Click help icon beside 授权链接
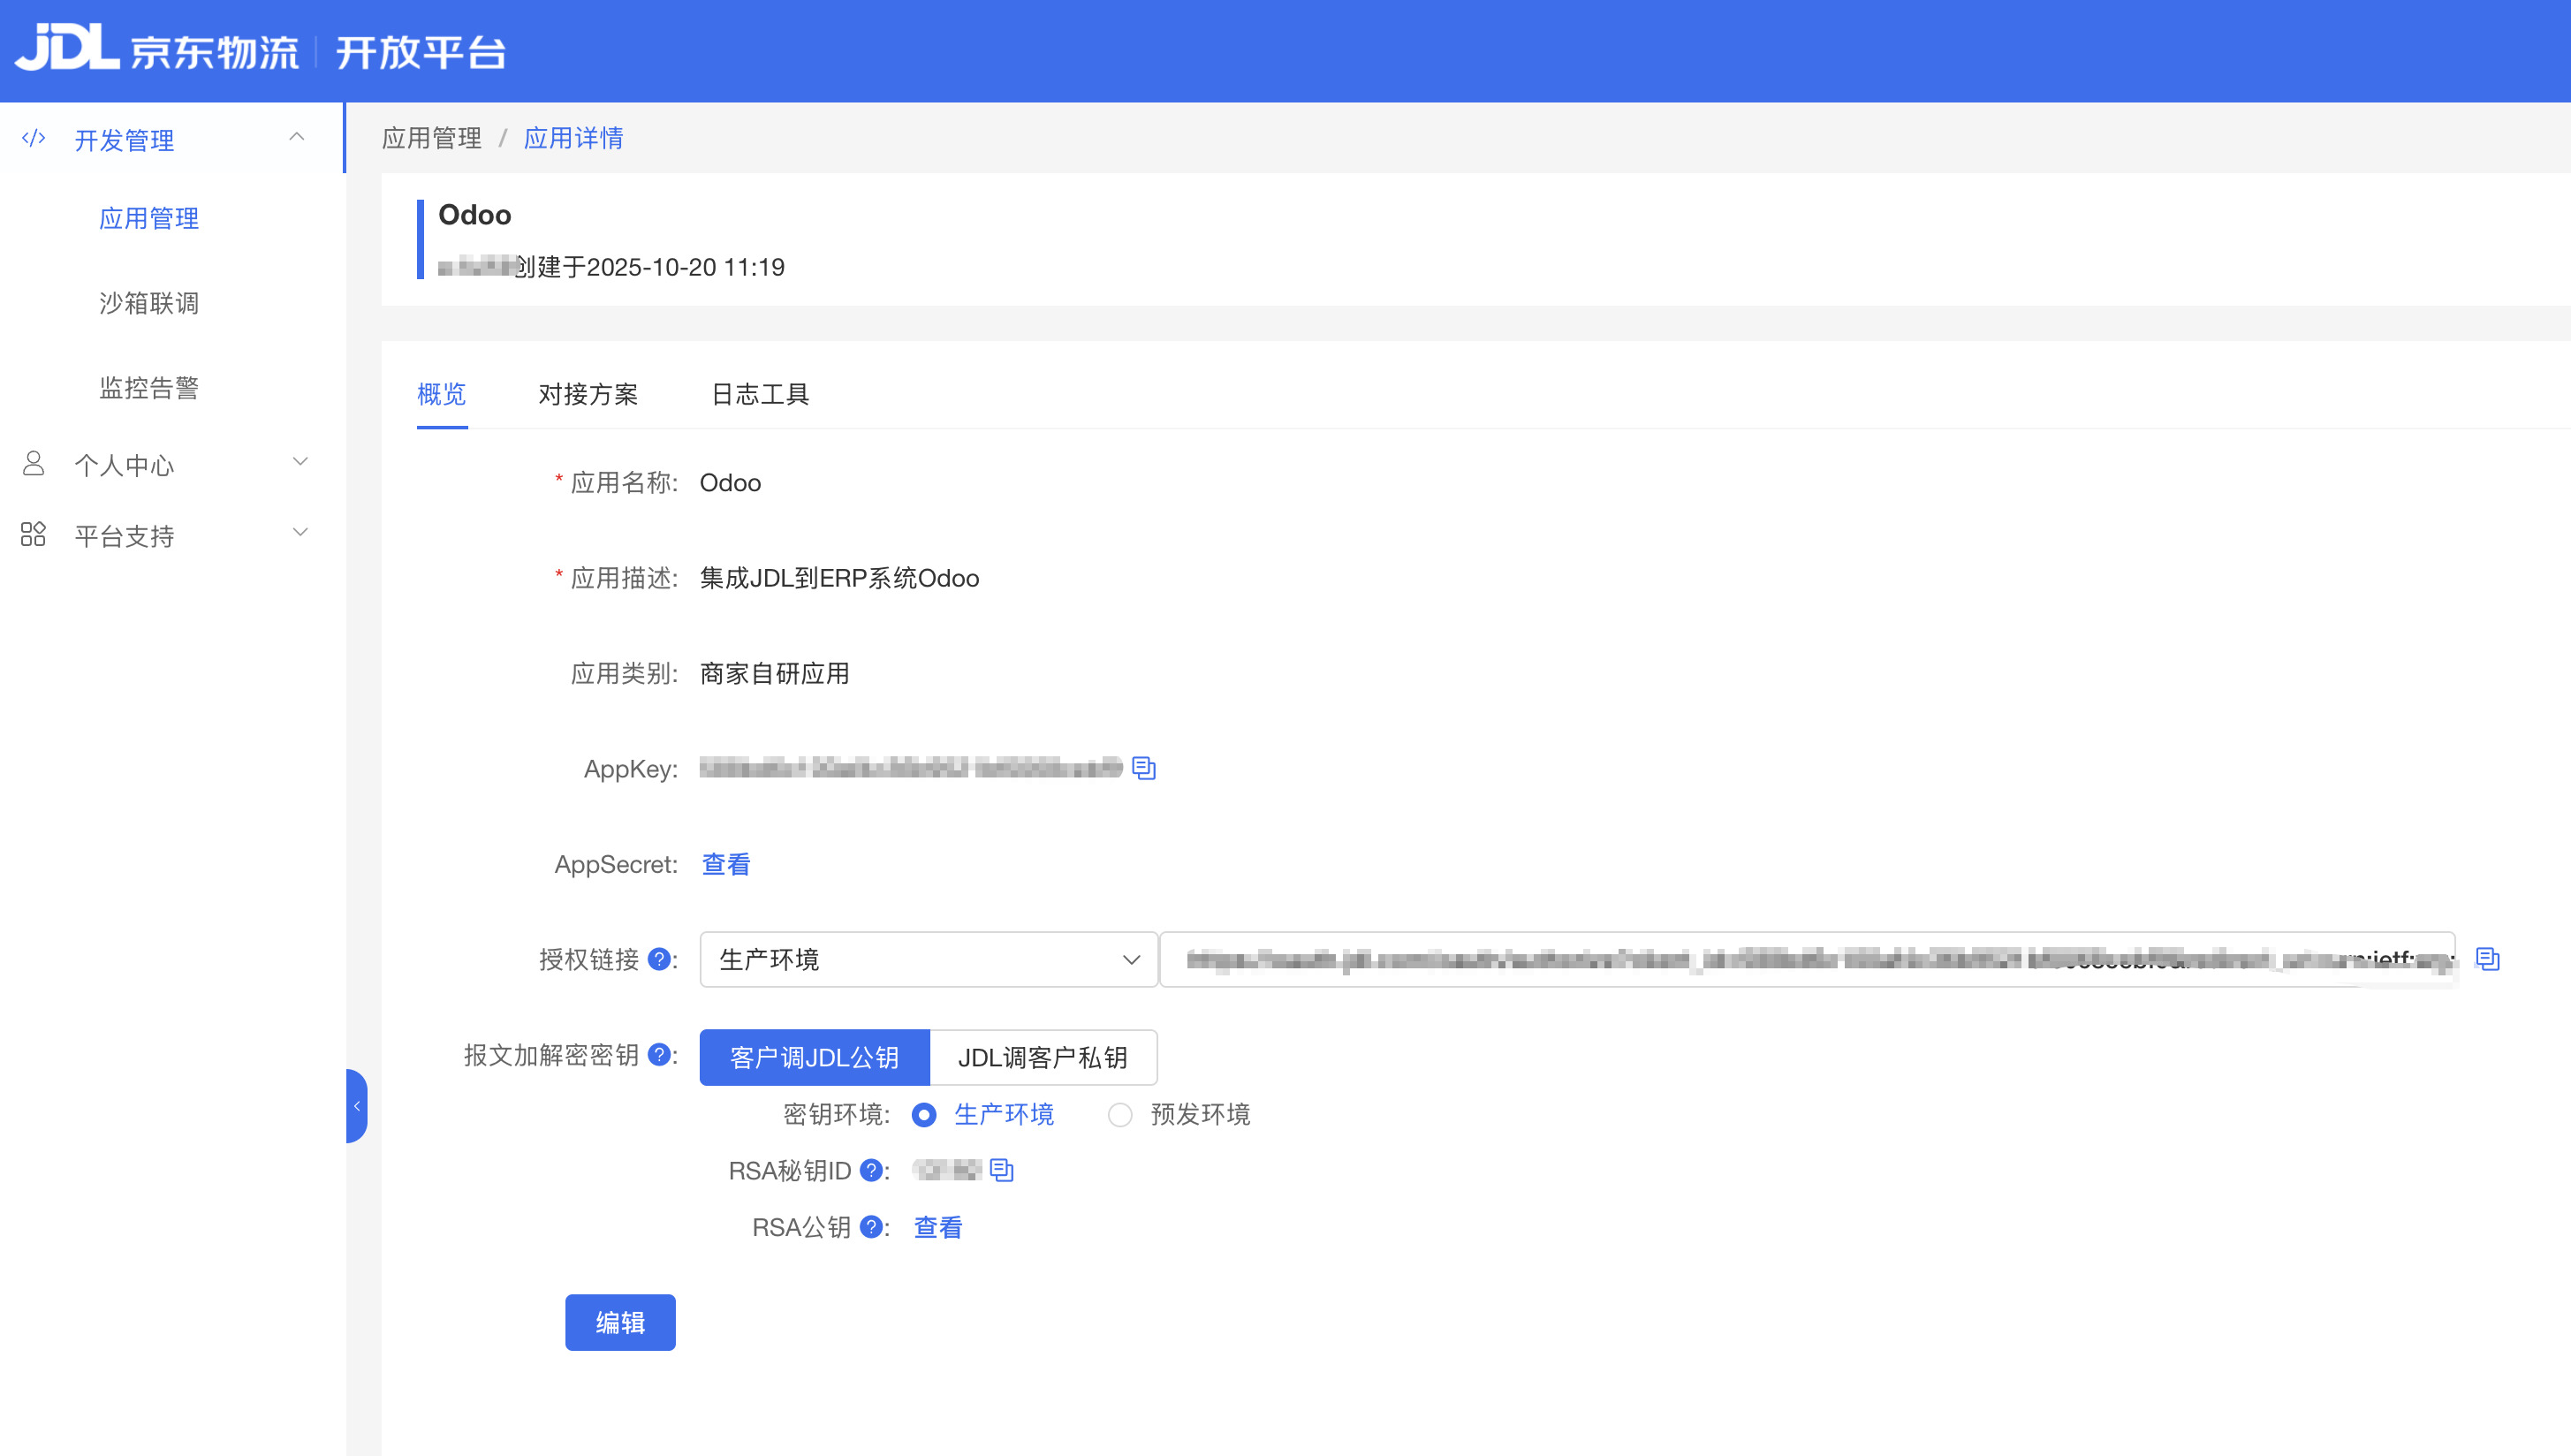The height and width of the screenshot is (1456, 2571). point(658,959)
